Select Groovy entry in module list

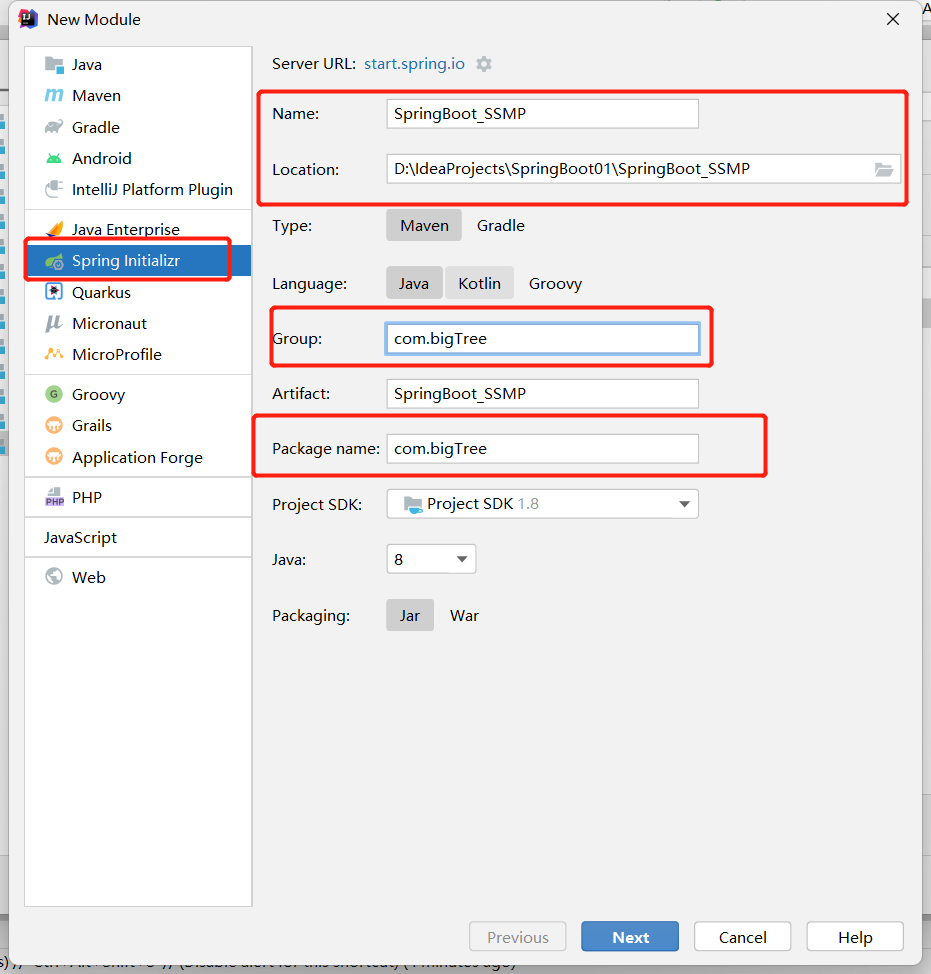click(138, 394)
